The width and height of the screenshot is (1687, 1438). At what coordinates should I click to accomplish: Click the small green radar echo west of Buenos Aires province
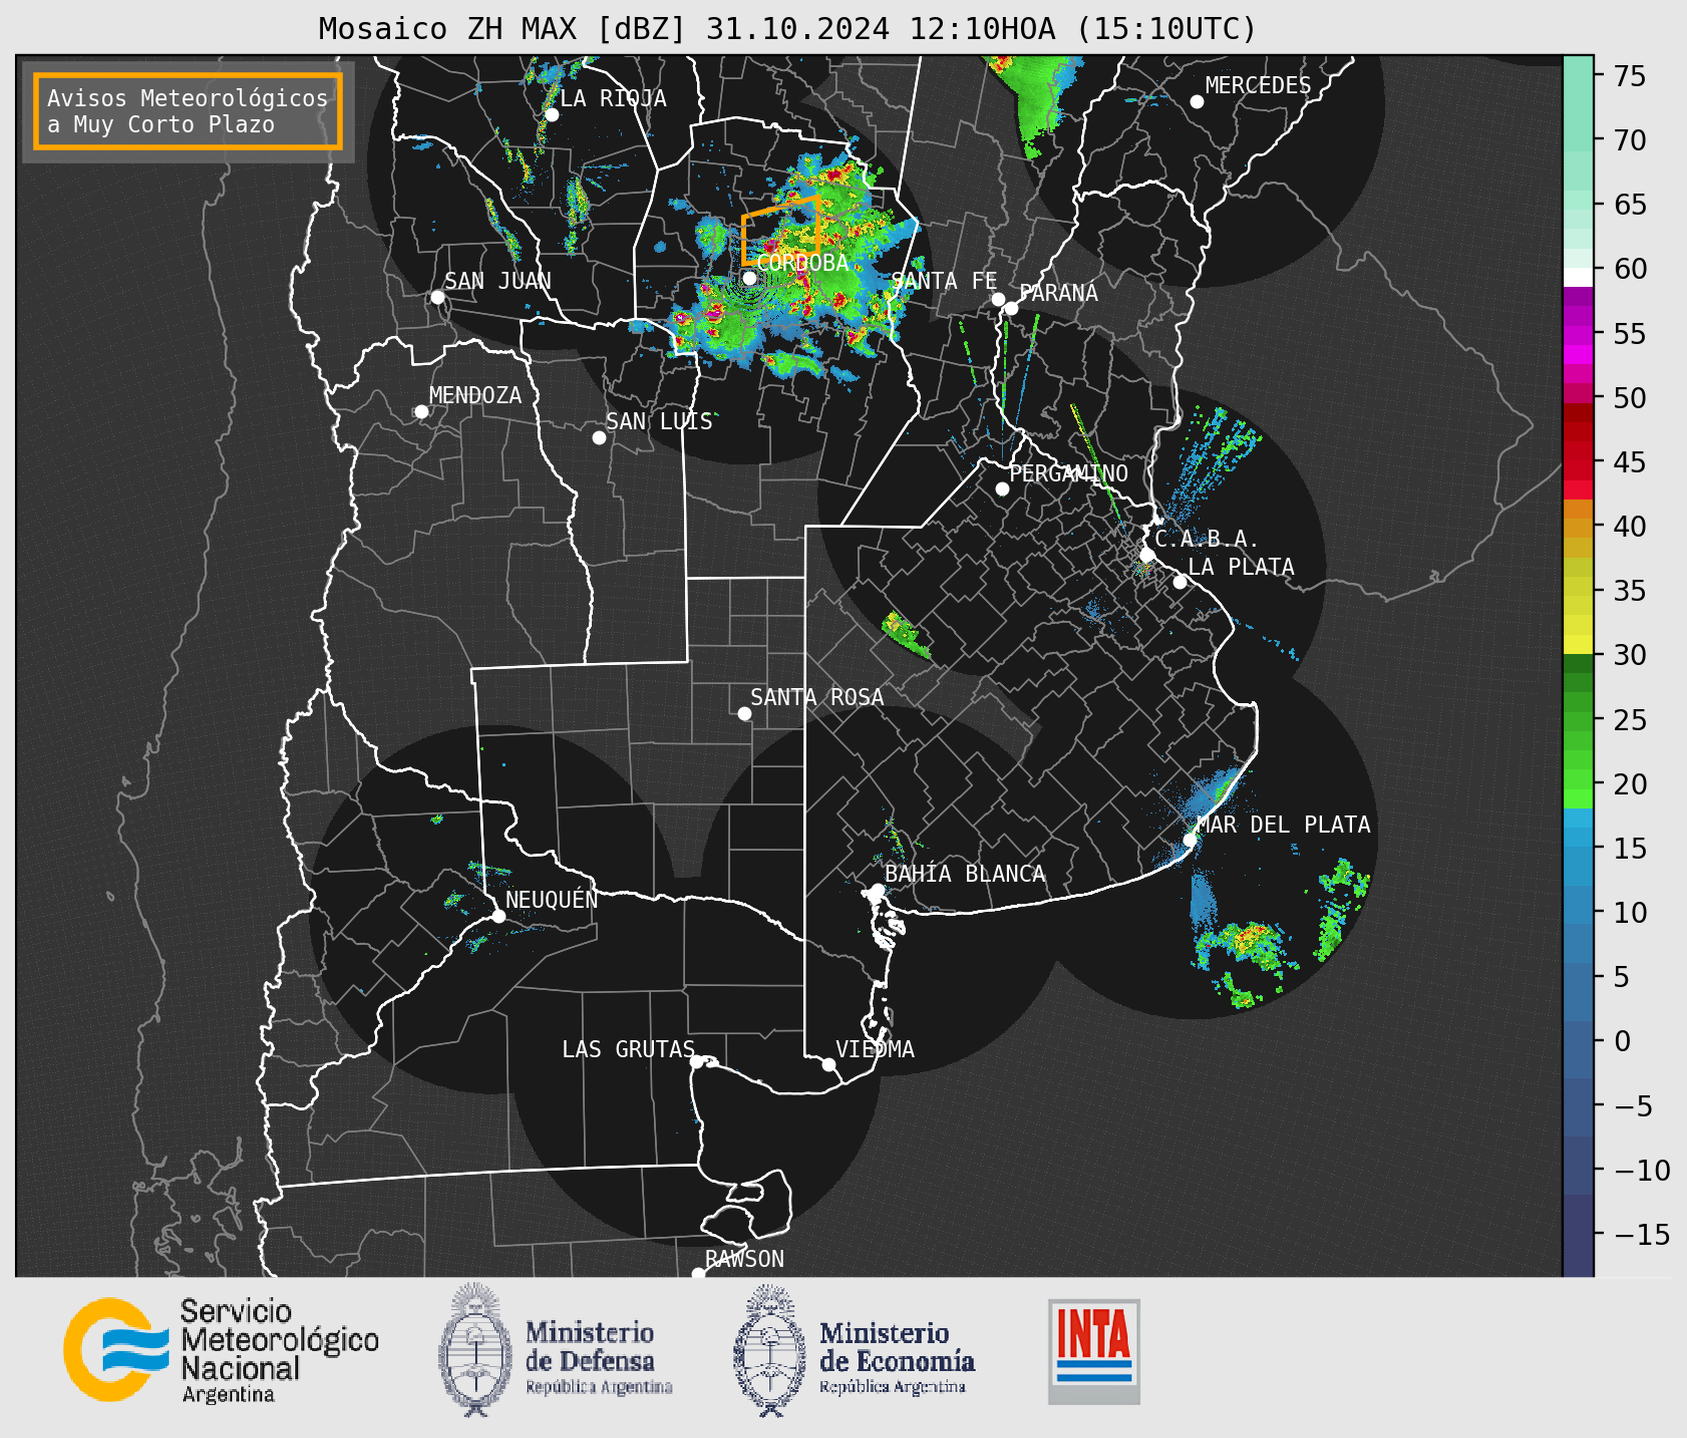[x=906, y=636]
